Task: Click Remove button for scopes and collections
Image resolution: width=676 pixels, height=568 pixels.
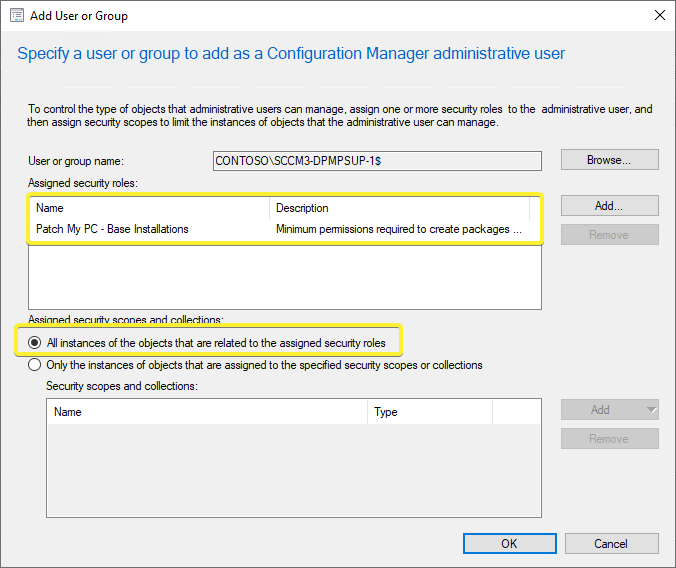Action: click(x=610, y=439)
